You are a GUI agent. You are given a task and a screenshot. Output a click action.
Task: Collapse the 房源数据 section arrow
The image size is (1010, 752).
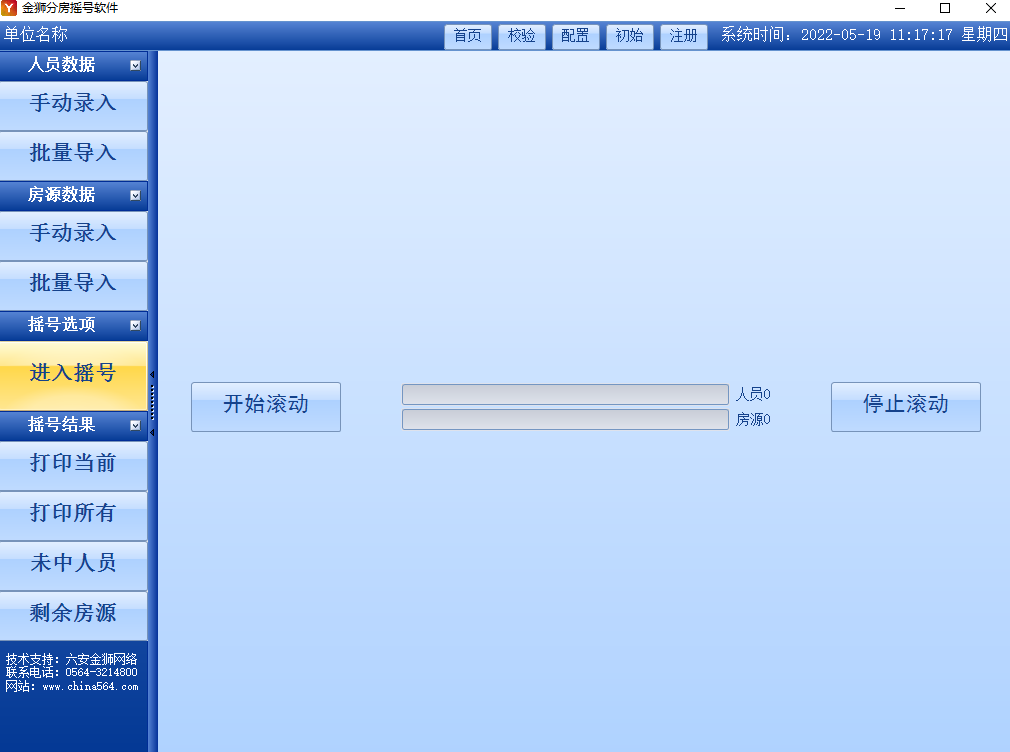[x=135, y=195]
